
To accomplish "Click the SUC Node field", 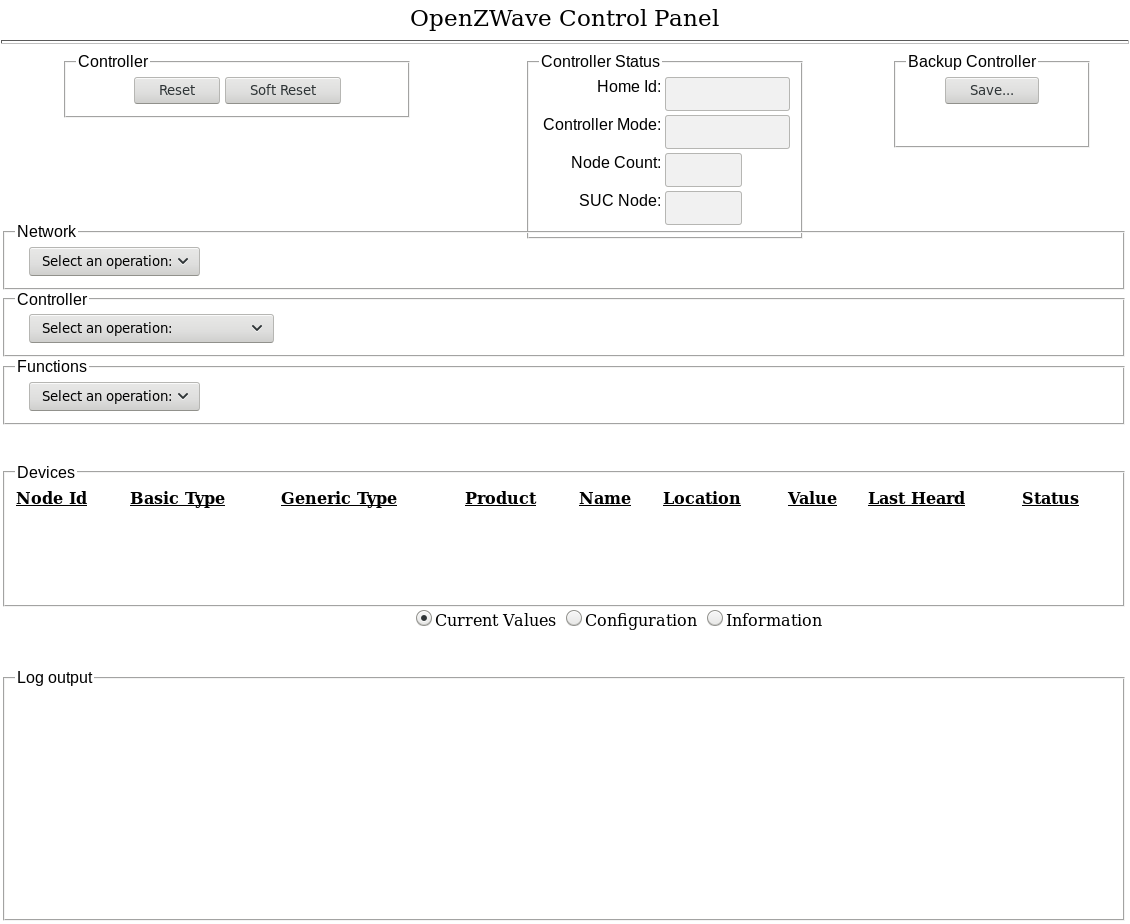I will click(703, 208).
